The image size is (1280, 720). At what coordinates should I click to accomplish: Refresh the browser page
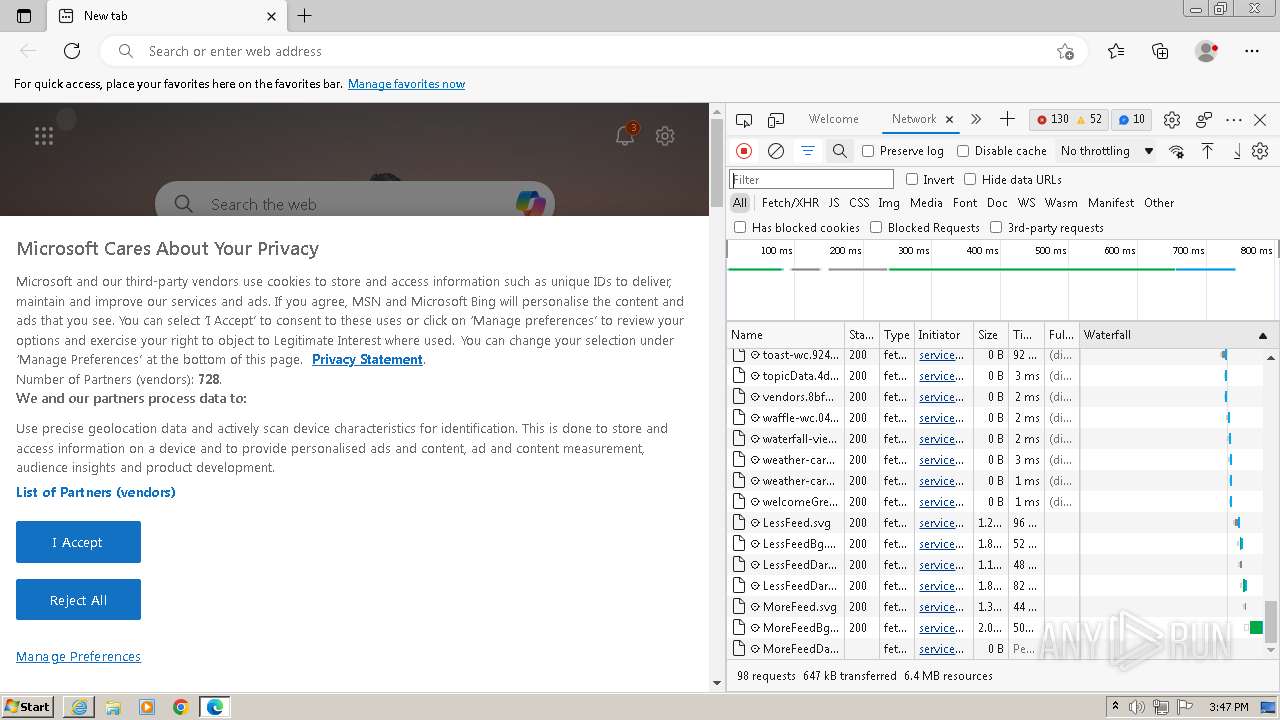click(72, 51)
